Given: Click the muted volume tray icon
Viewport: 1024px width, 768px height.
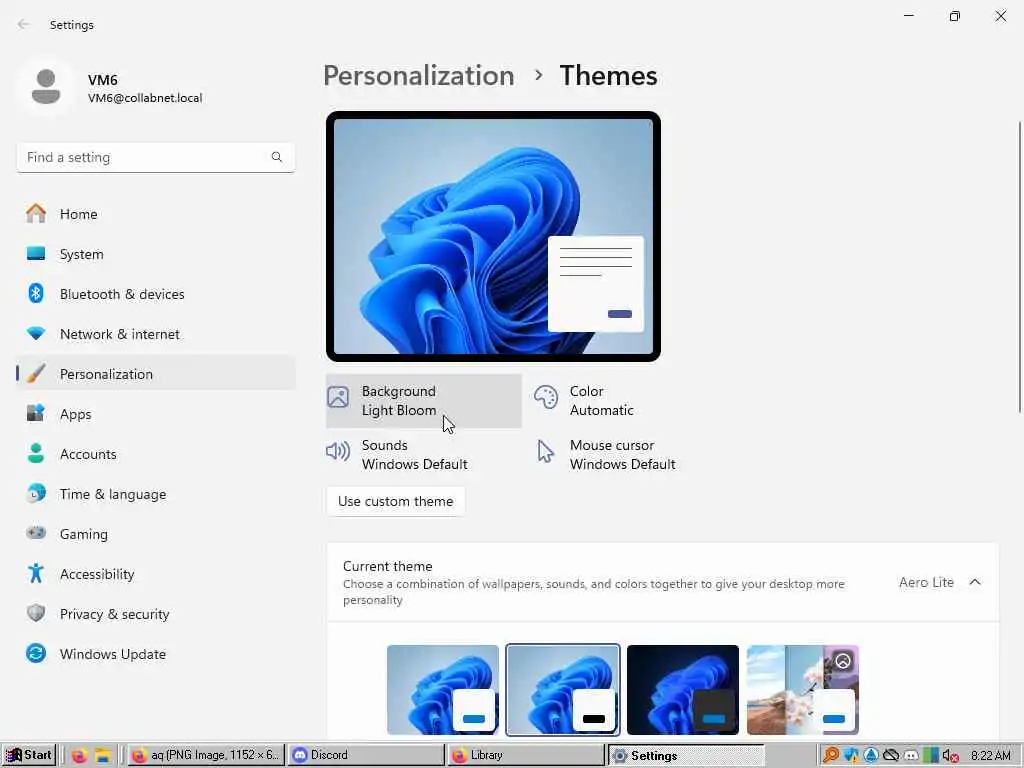Looking at the screenshot, I should tap(950, 756).
